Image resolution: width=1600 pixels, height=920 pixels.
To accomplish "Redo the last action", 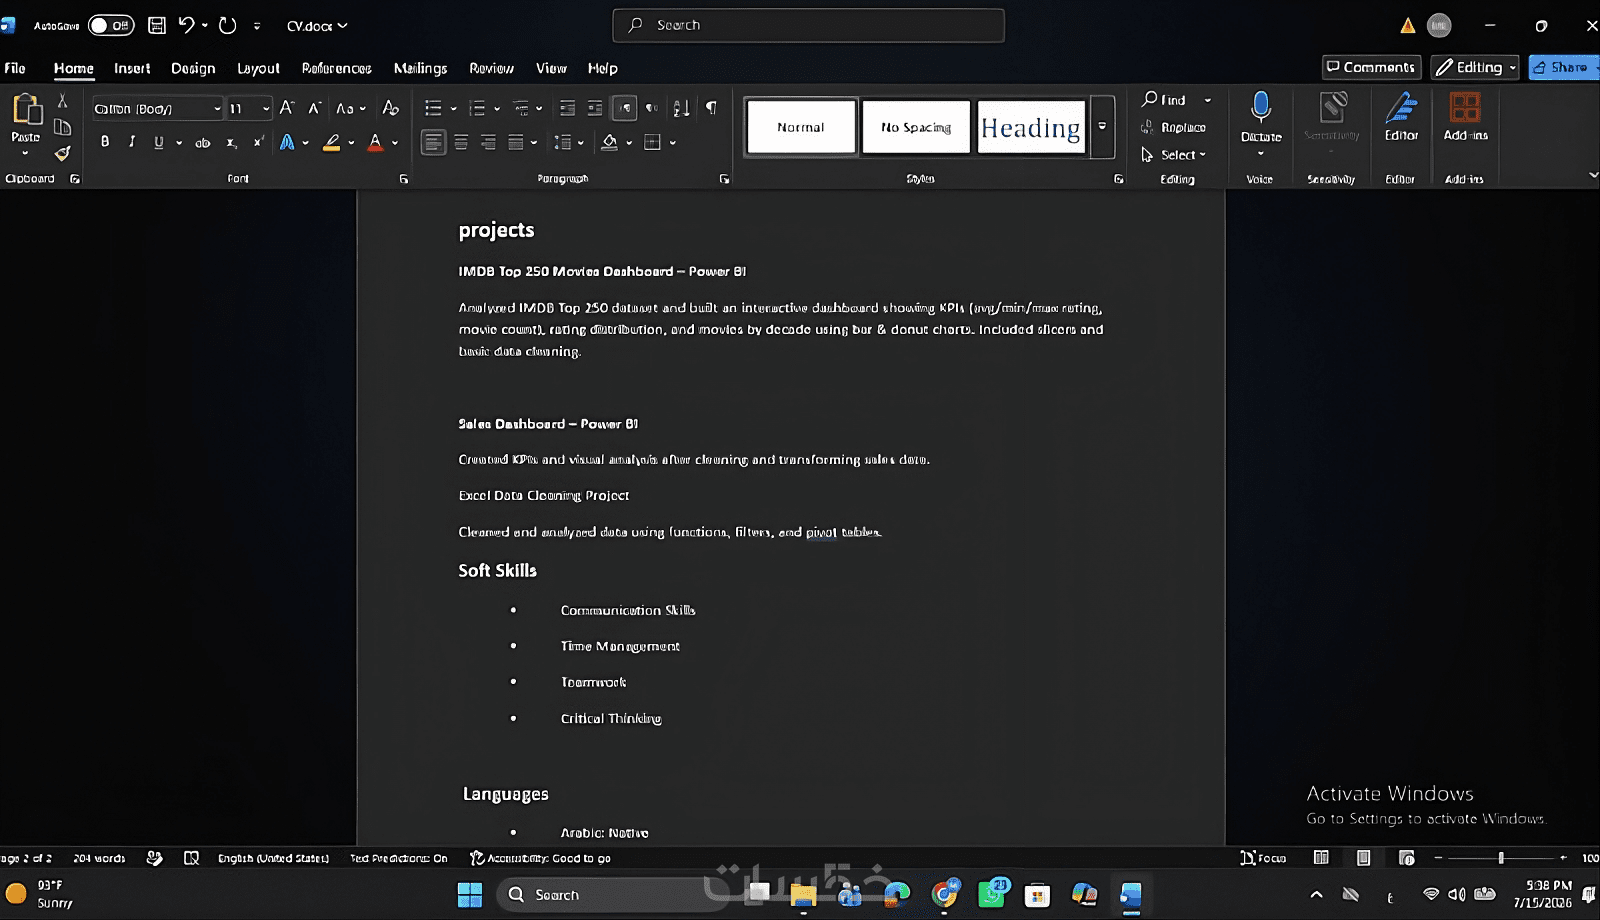I will pos(228,25).
